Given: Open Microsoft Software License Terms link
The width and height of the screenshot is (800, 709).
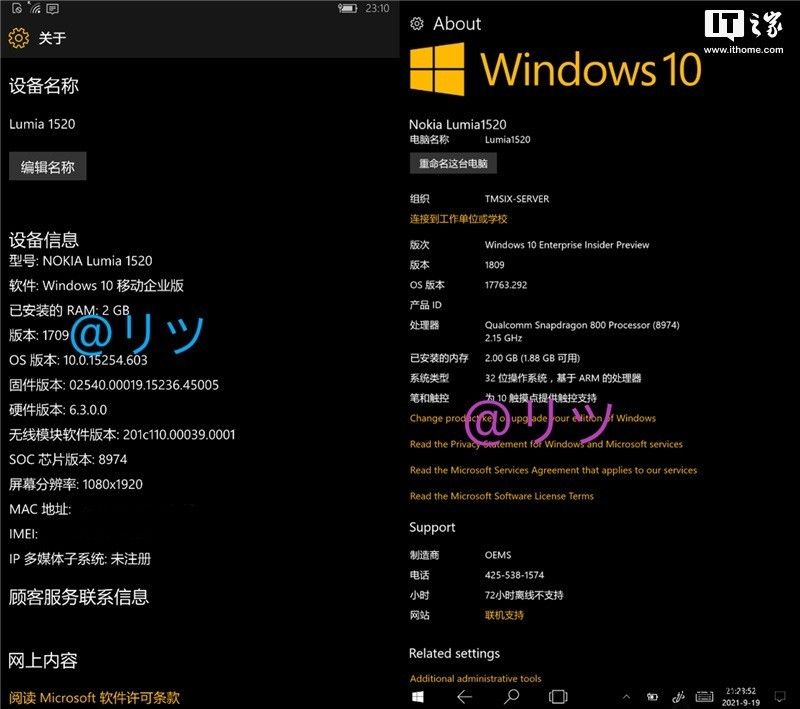Looking at the screenshot, I should click(502, 496).
